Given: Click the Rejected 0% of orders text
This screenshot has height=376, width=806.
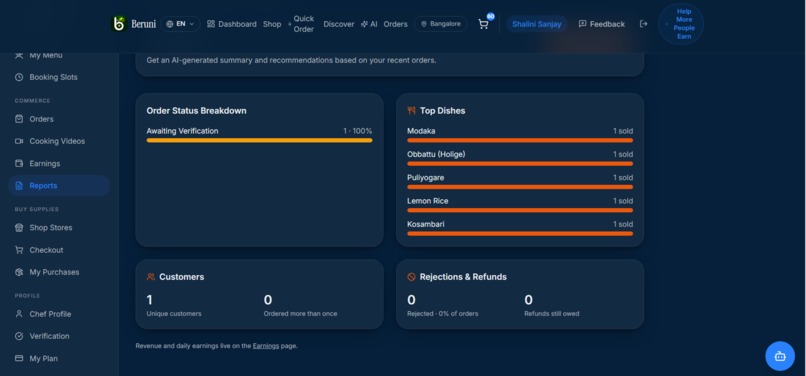Looking at the screenshot, I should coord(443,314).
